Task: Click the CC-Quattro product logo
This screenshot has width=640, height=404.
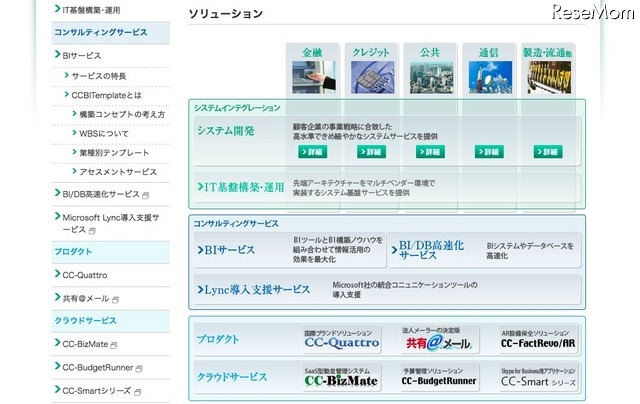Action: 342,339
